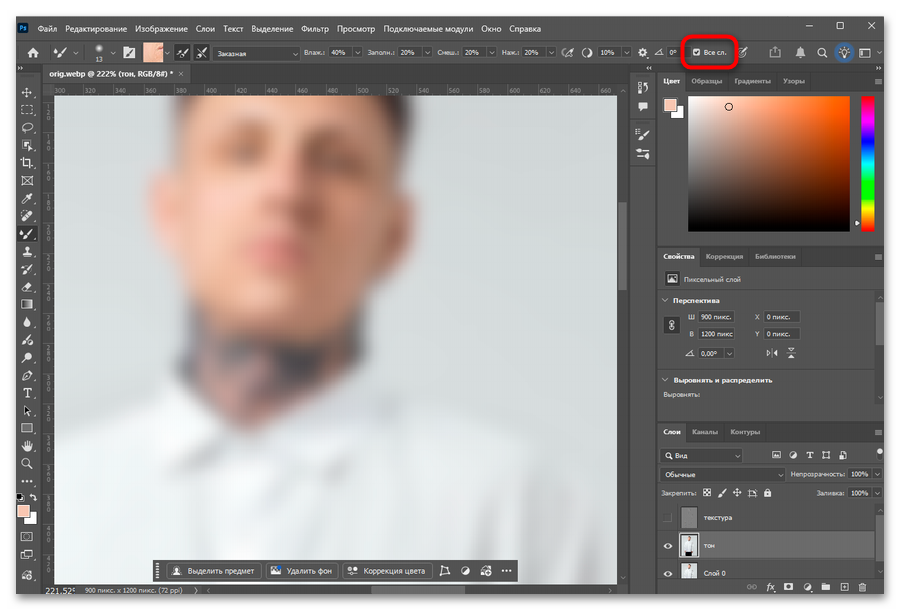Screen dimensions: 900x610
Task: Toggle lock all padlock icon
Action: click(767, 493)
